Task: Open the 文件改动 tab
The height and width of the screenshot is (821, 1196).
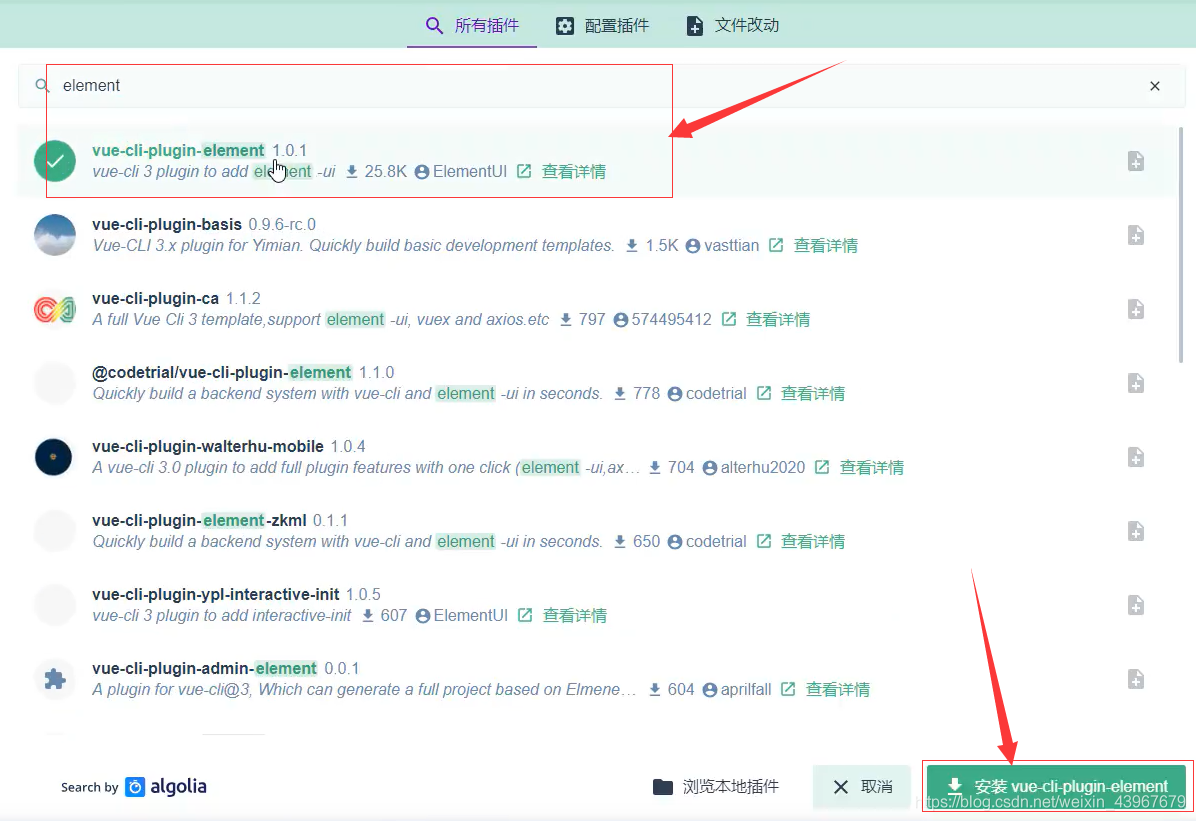Action: coord(732,25)
